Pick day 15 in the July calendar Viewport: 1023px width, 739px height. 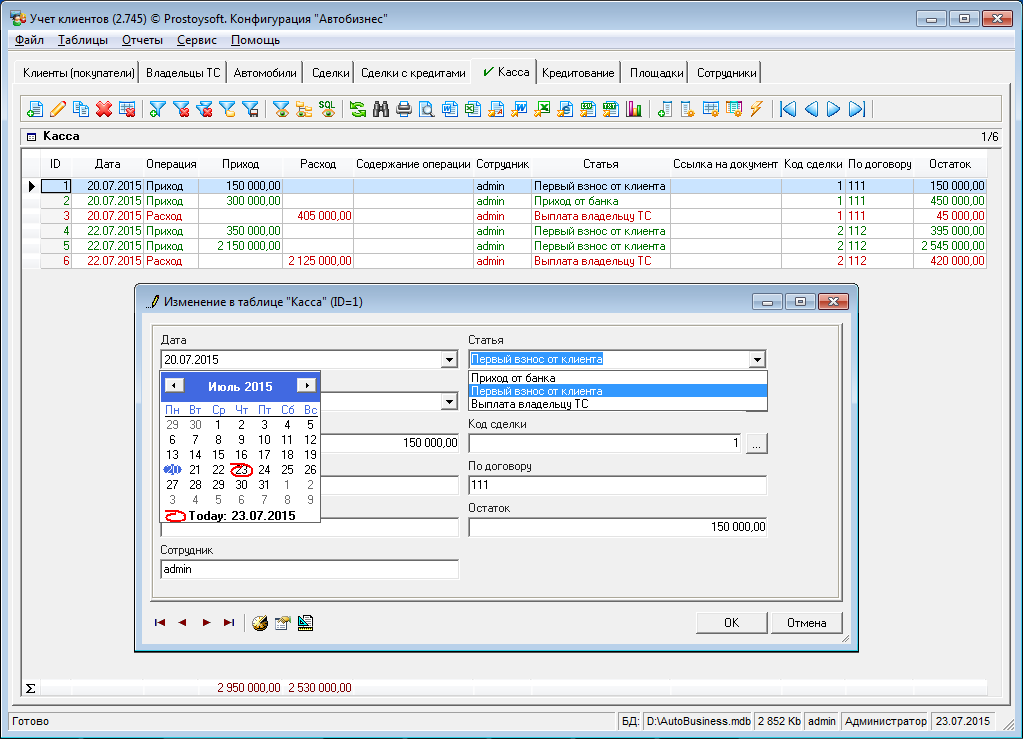tap(218, 455)
